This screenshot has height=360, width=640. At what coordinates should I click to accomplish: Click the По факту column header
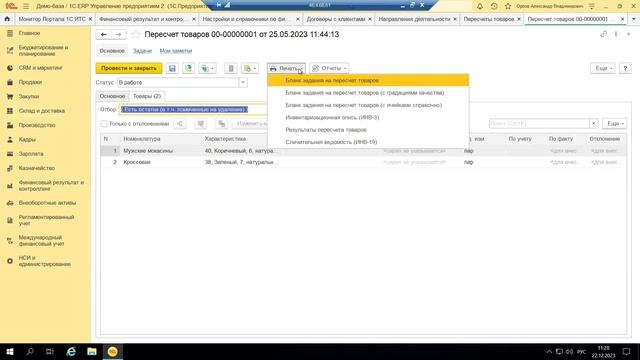(560, 139)
